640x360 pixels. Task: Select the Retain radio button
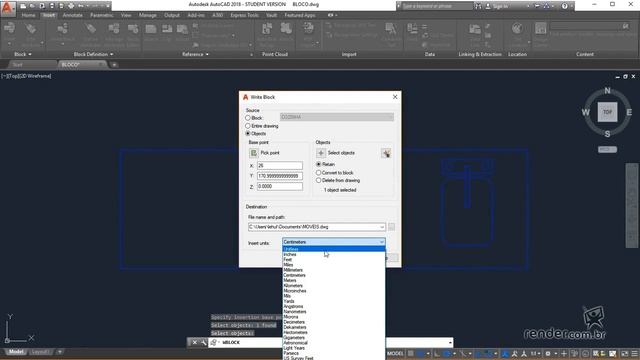point(319,164)
